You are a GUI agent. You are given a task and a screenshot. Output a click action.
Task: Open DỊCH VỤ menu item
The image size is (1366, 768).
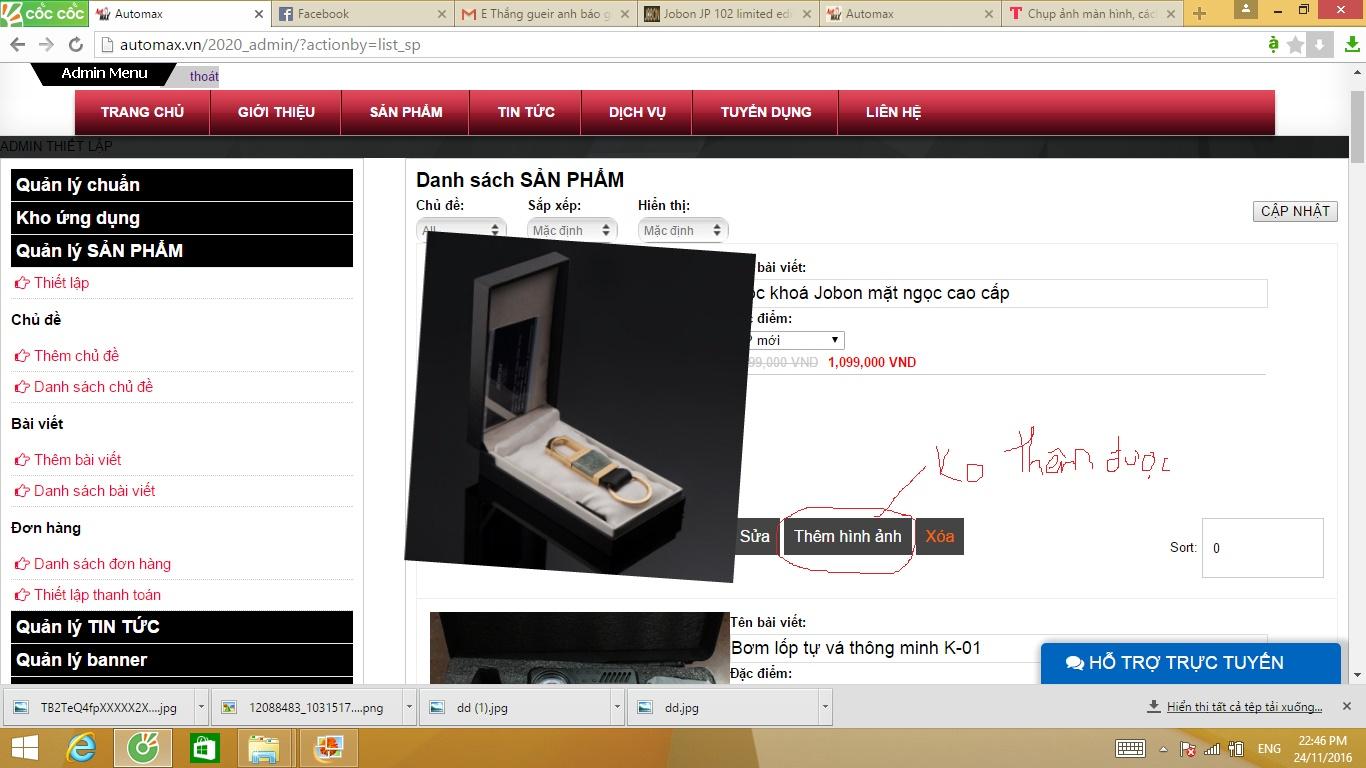[x=637, y=112]
